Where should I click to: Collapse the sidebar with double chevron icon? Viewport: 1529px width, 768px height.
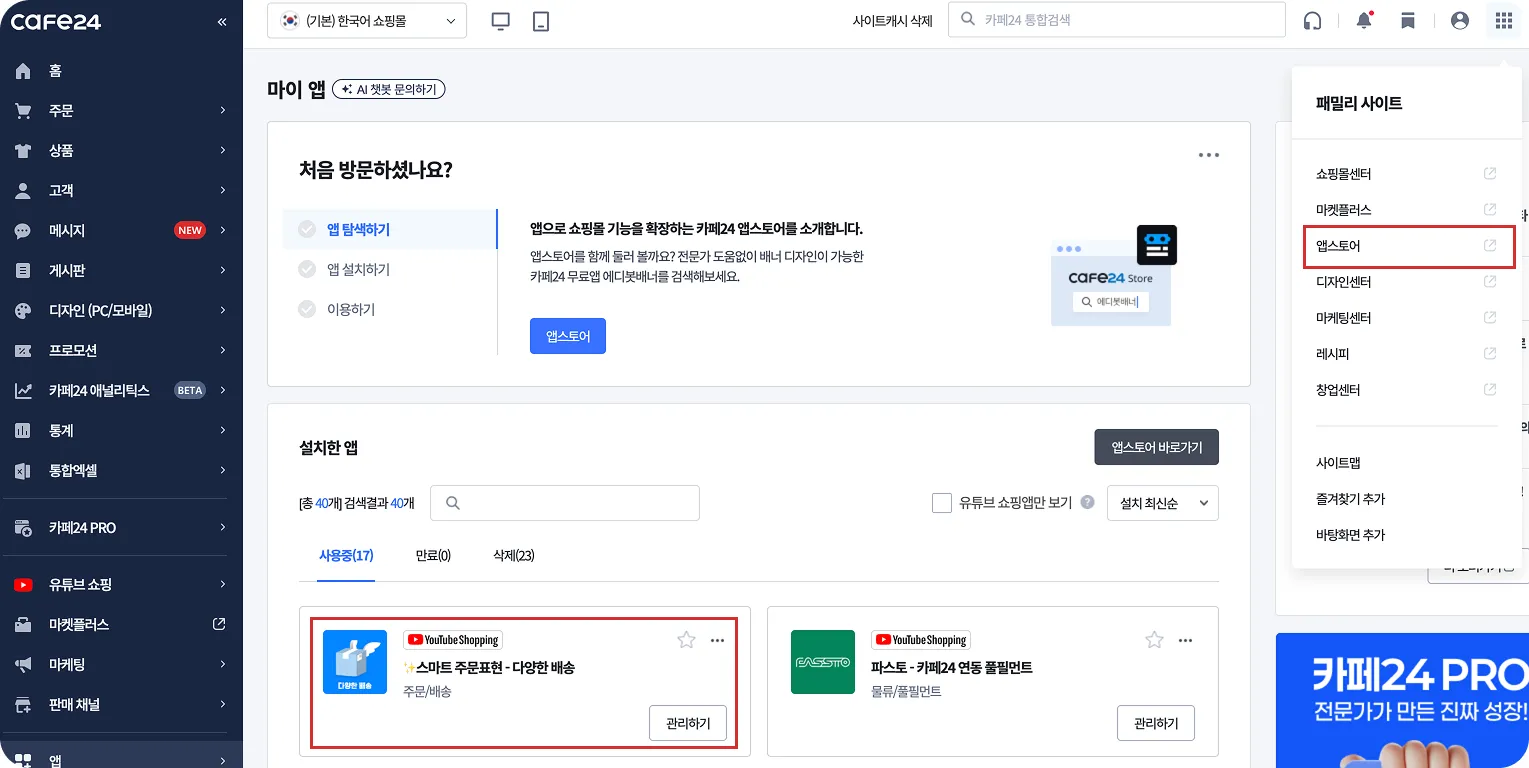[x=222, y=21]
